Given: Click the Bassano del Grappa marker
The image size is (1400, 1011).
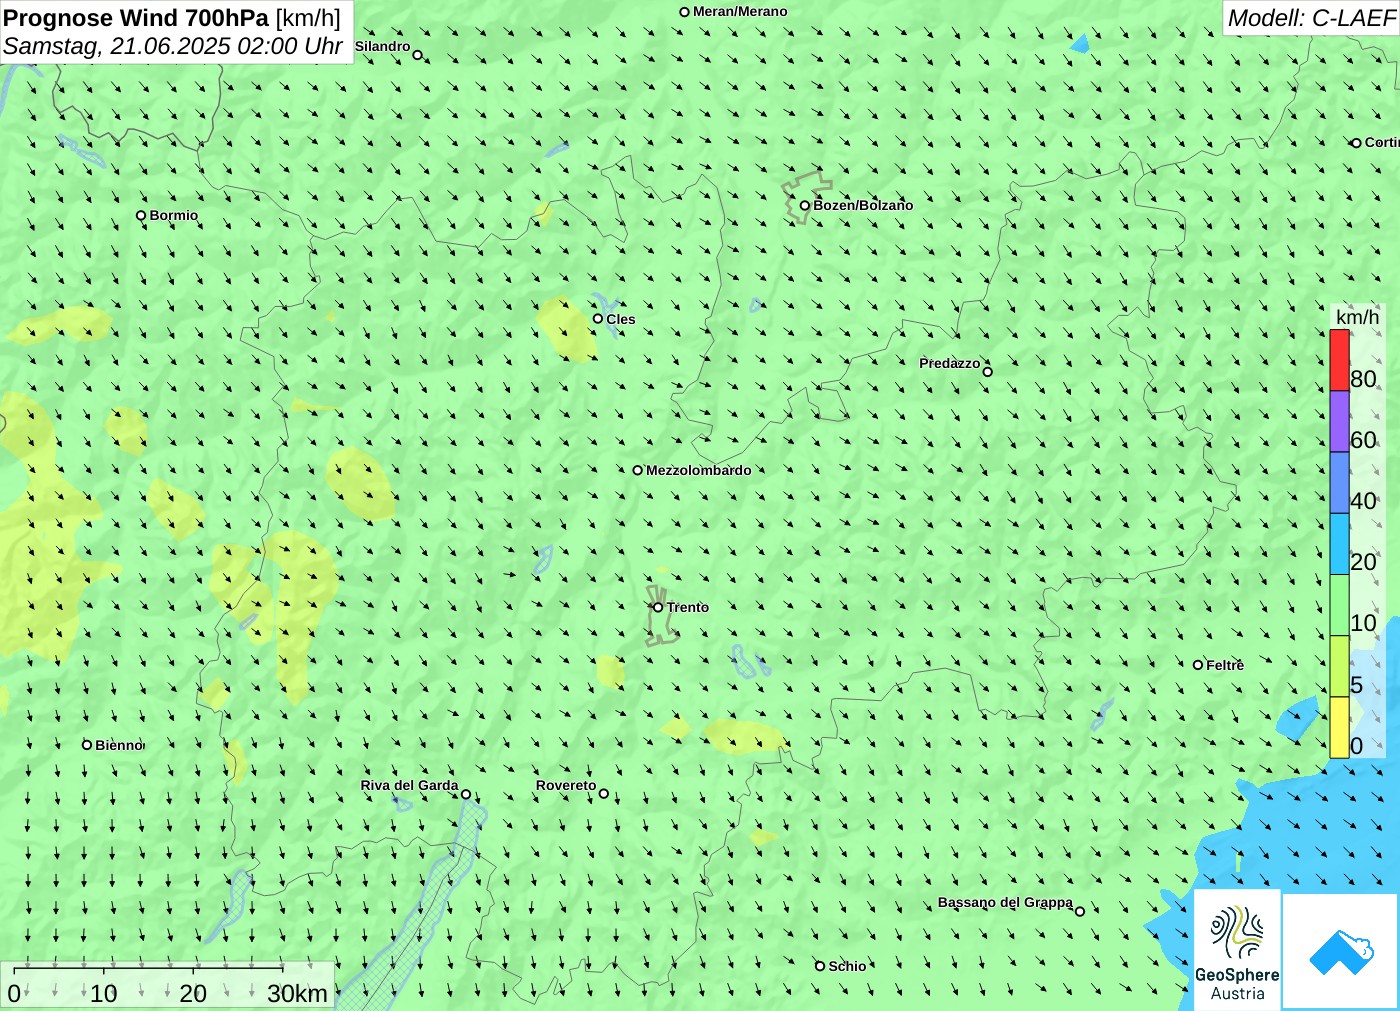Looking at the screenshot, I should [x=1079, y=911].
